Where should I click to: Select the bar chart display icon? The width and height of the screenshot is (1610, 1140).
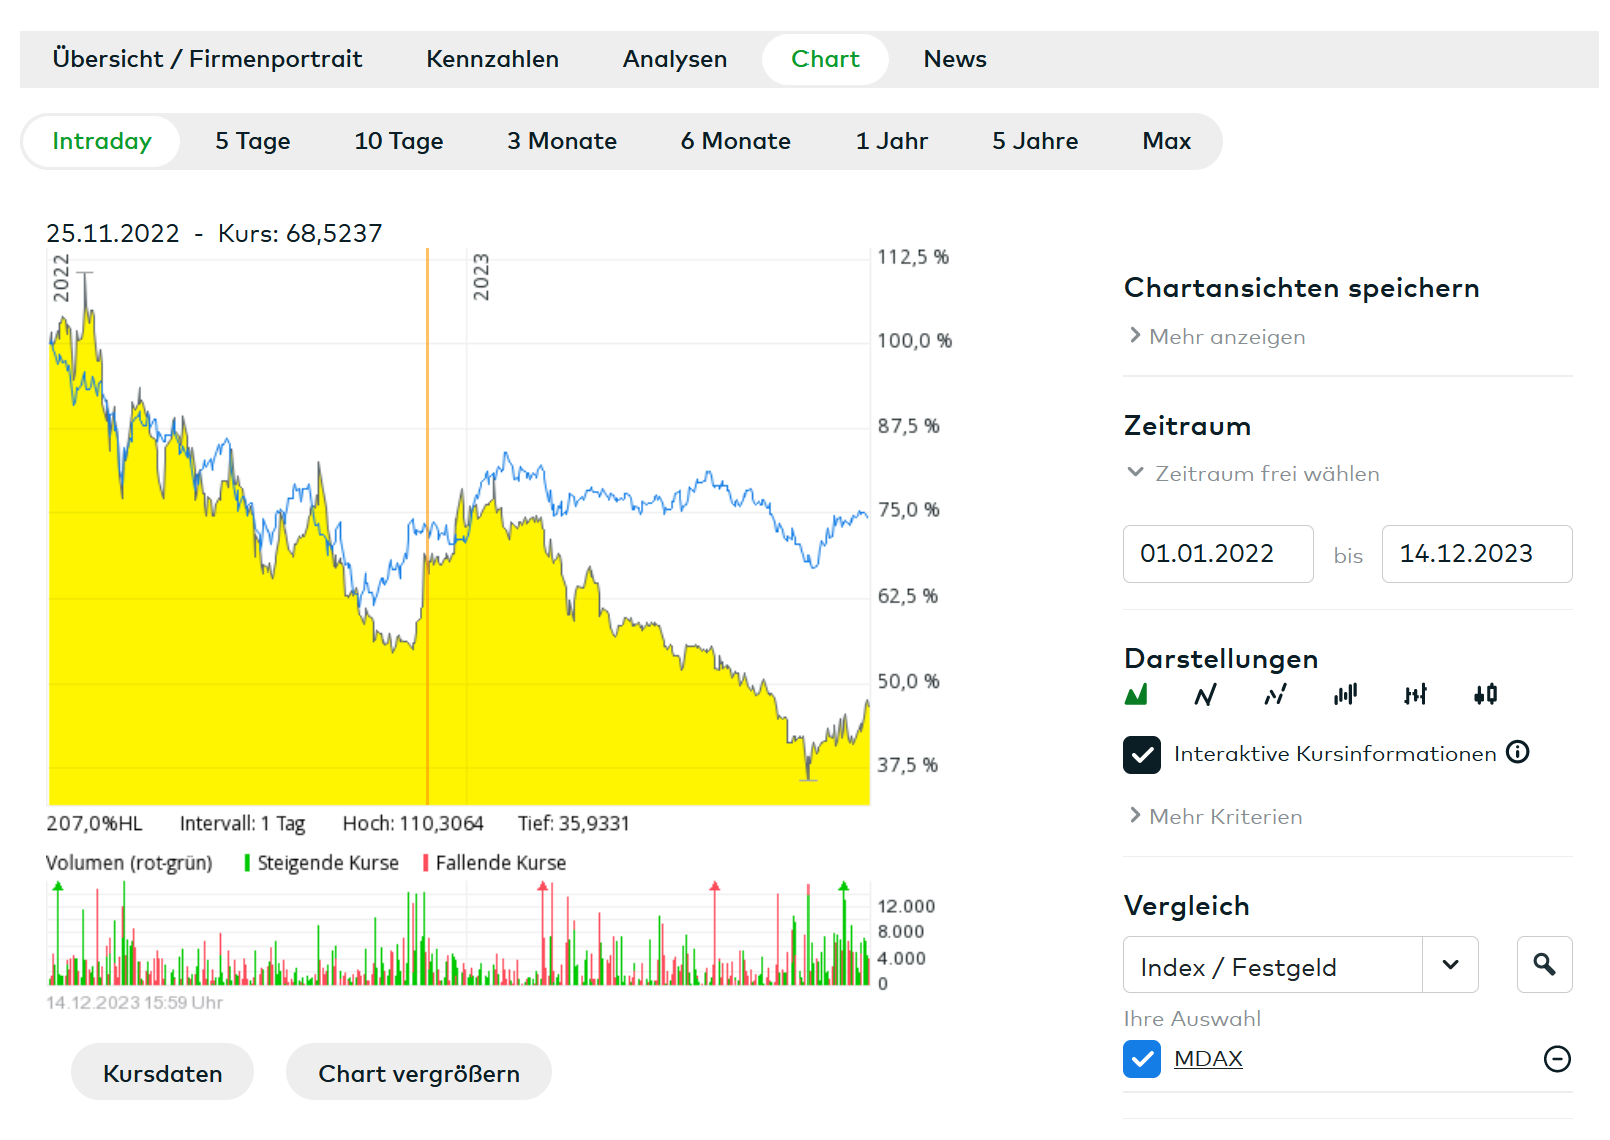[1346, 694]
